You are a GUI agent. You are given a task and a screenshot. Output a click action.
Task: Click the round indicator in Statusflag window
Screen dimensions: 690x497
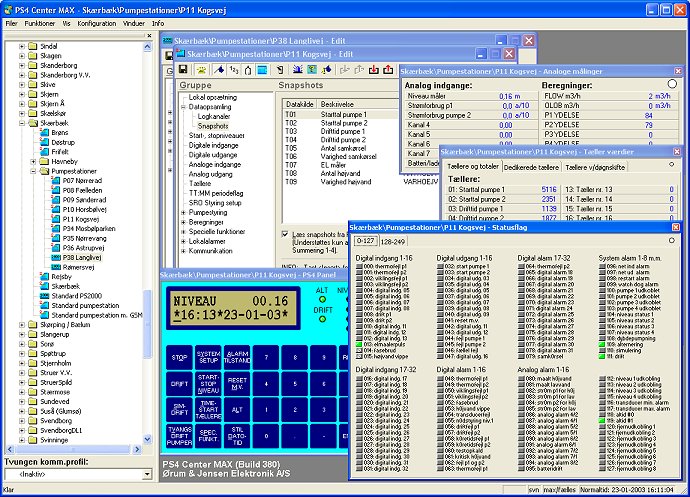pyautogui.click(x=672, y=240)
